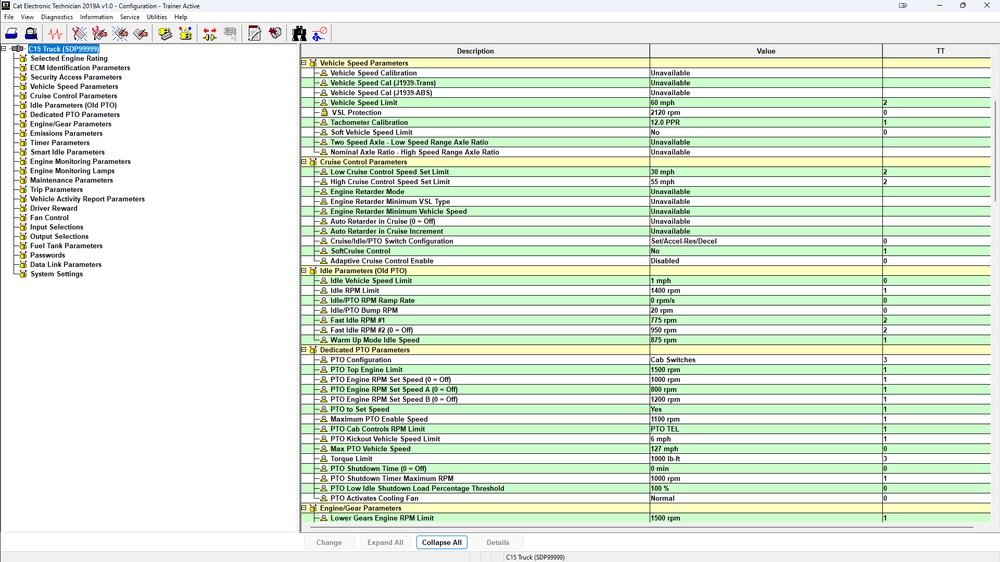Click the greyed-out ECM toolbar icon

pos(230,33)
